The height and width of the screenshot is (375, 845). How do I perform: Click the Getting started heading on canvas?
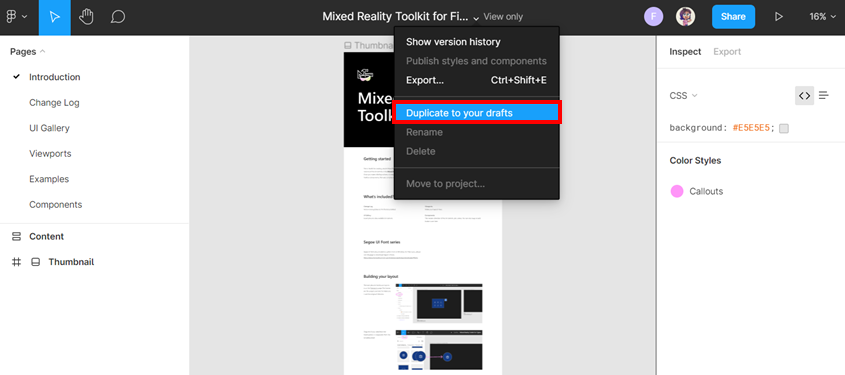(377, 159)
